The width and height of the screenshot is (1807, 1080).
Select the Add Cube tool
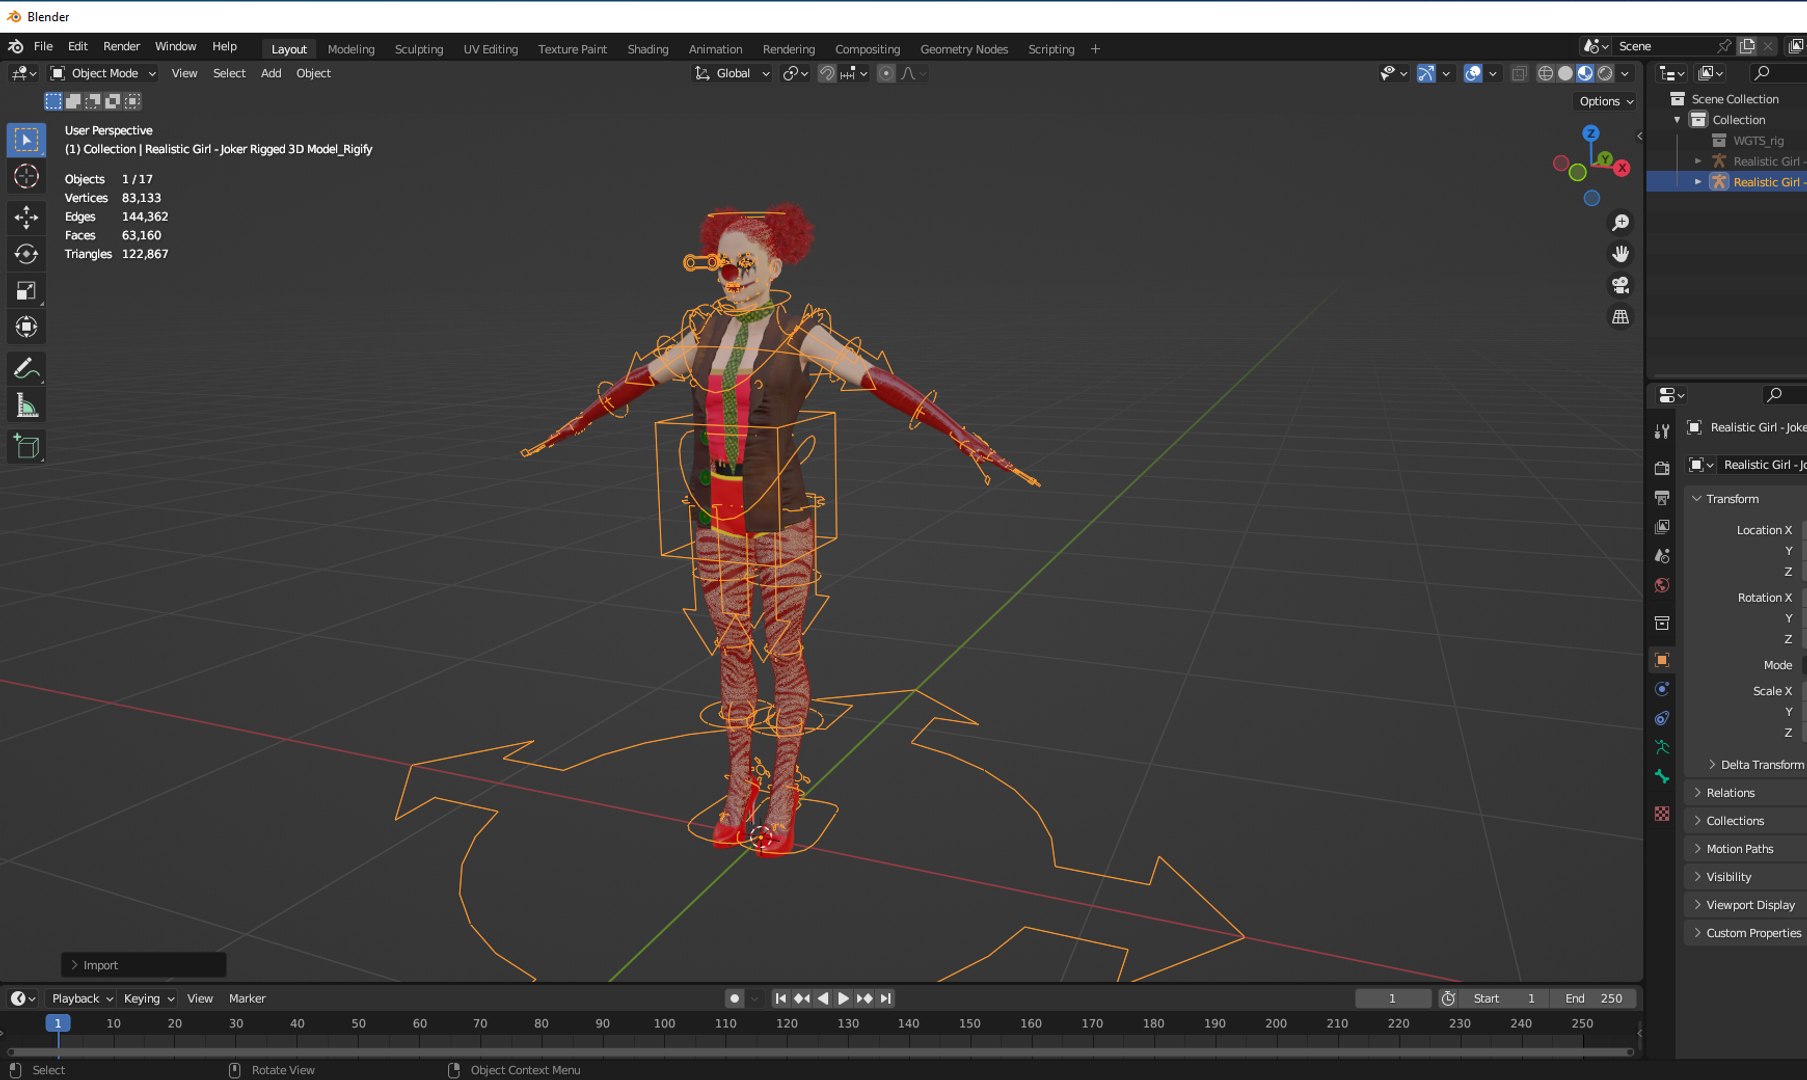coord(26,447)
